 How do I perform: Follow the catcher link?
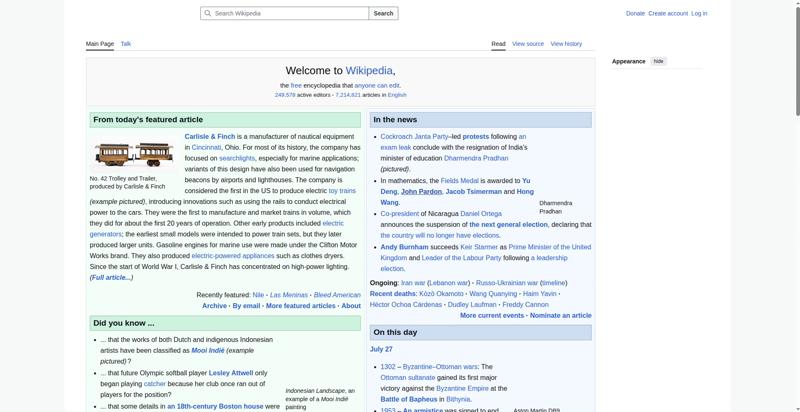pos(155,384)
